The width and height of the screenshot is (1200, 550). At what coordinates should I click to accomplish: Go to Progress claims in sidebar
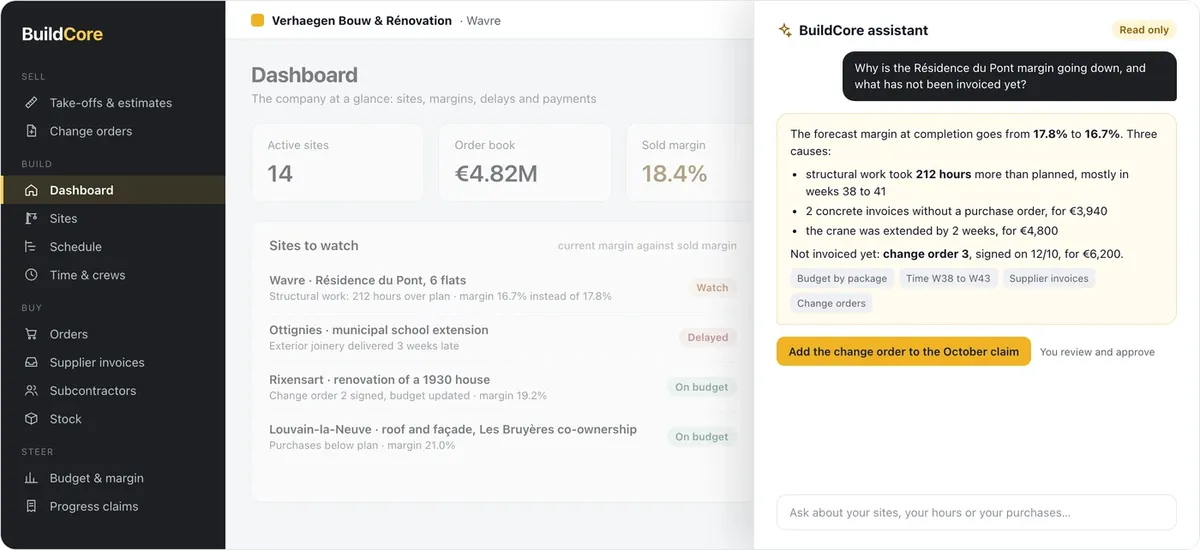tap(112, 506)
